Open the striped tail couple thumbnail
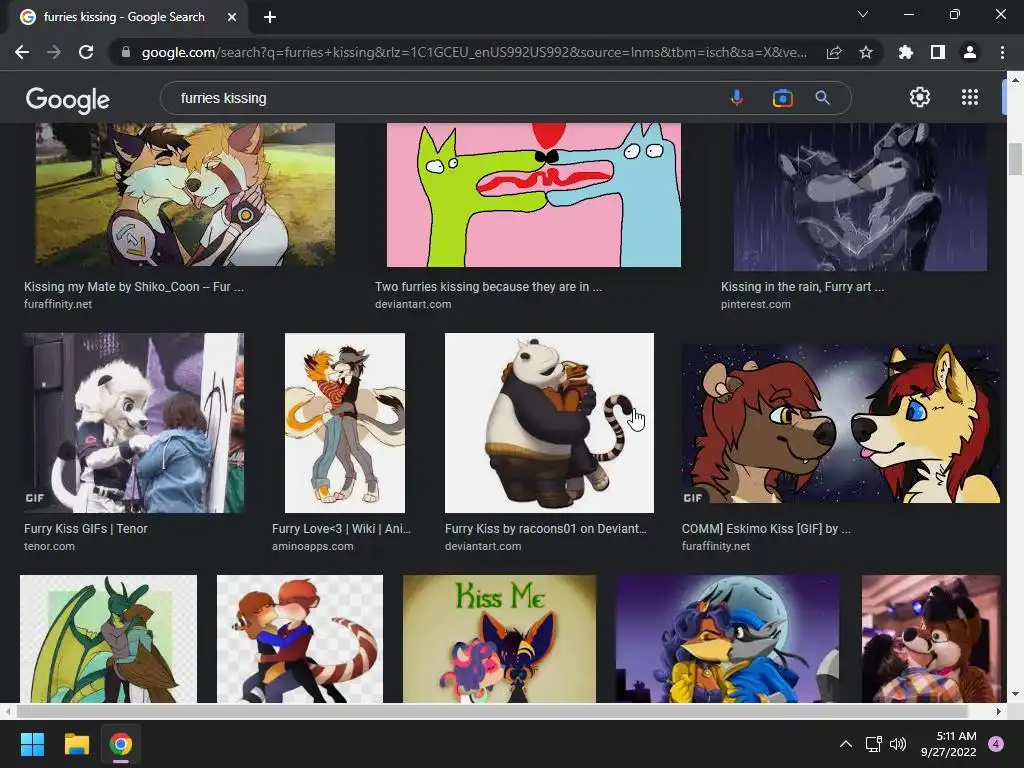This screenshot has width=1024, height=768. coord(300,639)
